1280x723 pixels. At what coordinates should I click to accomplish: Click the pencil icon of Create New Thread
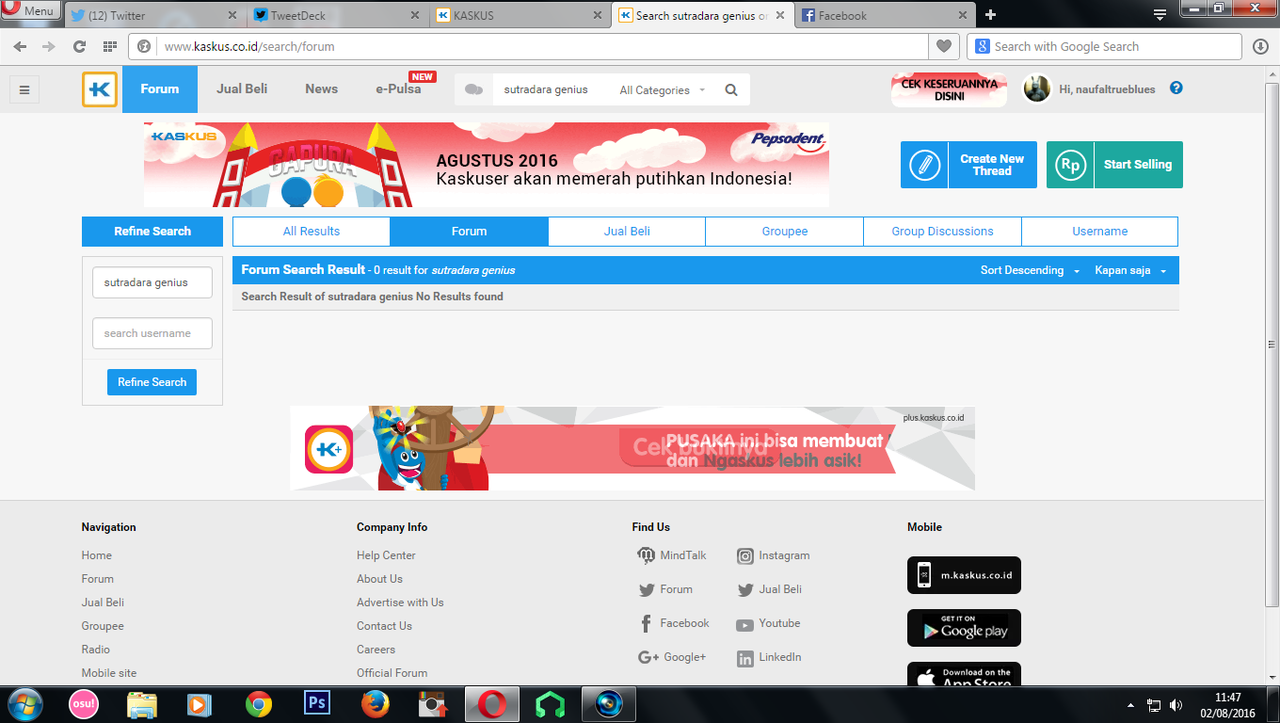coord(925,165)
